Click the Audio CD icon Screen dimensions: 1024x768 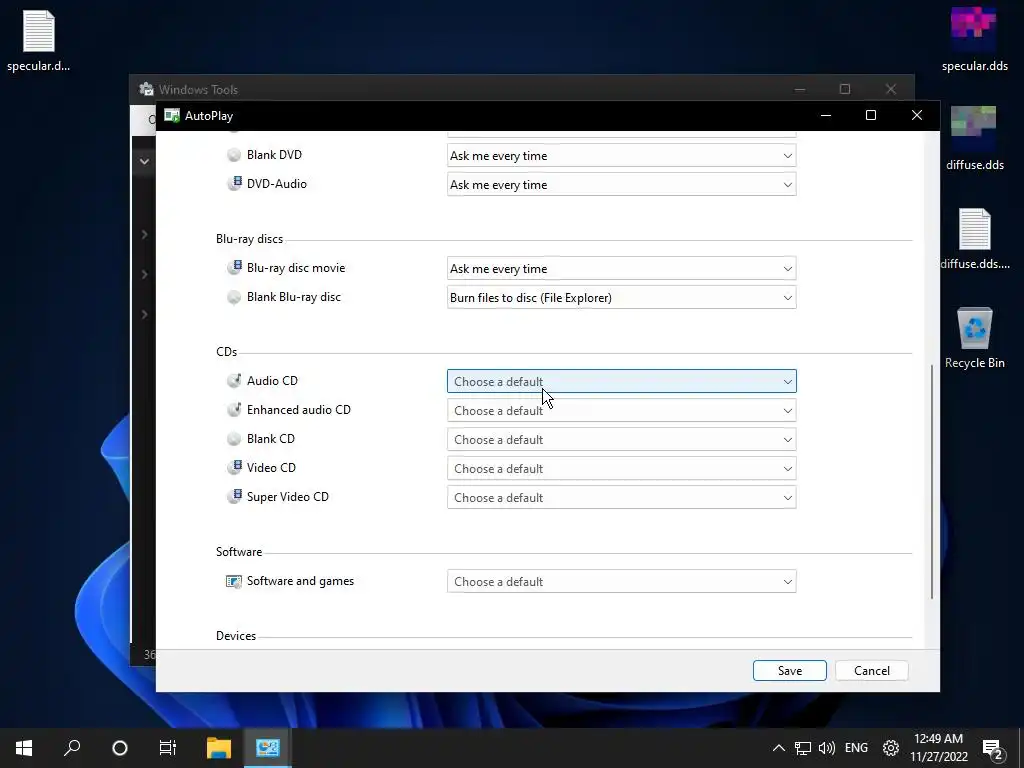click(x=234, y=381)
